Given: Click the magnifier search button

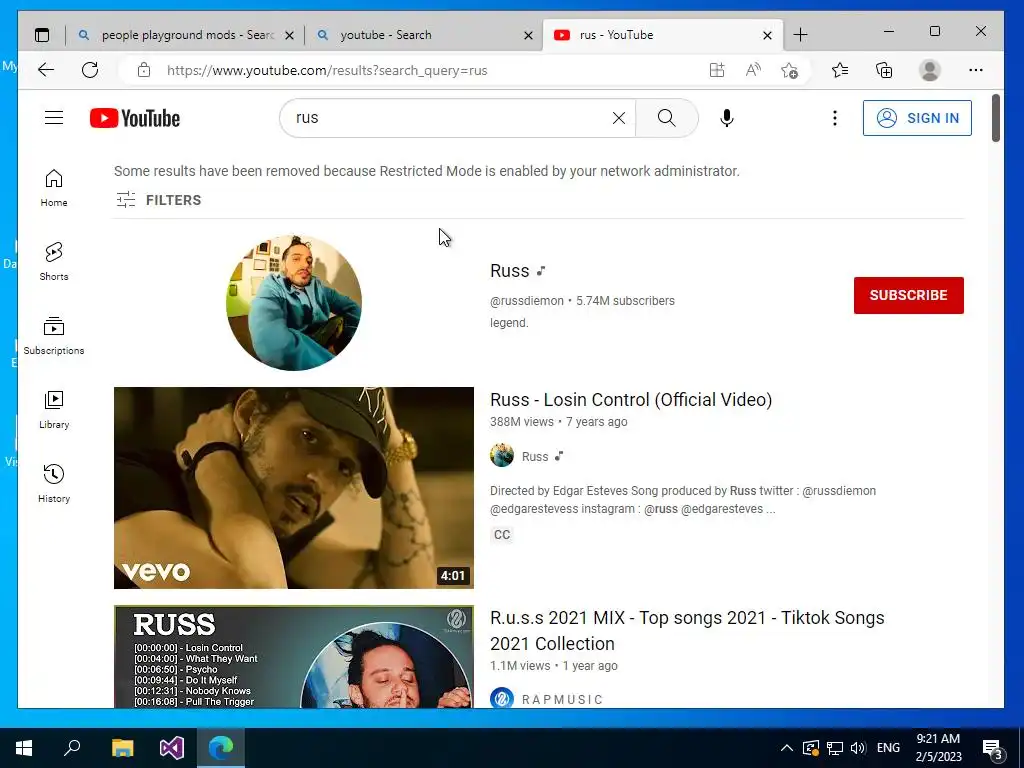Looking at the screenshot, I should 666,118.
